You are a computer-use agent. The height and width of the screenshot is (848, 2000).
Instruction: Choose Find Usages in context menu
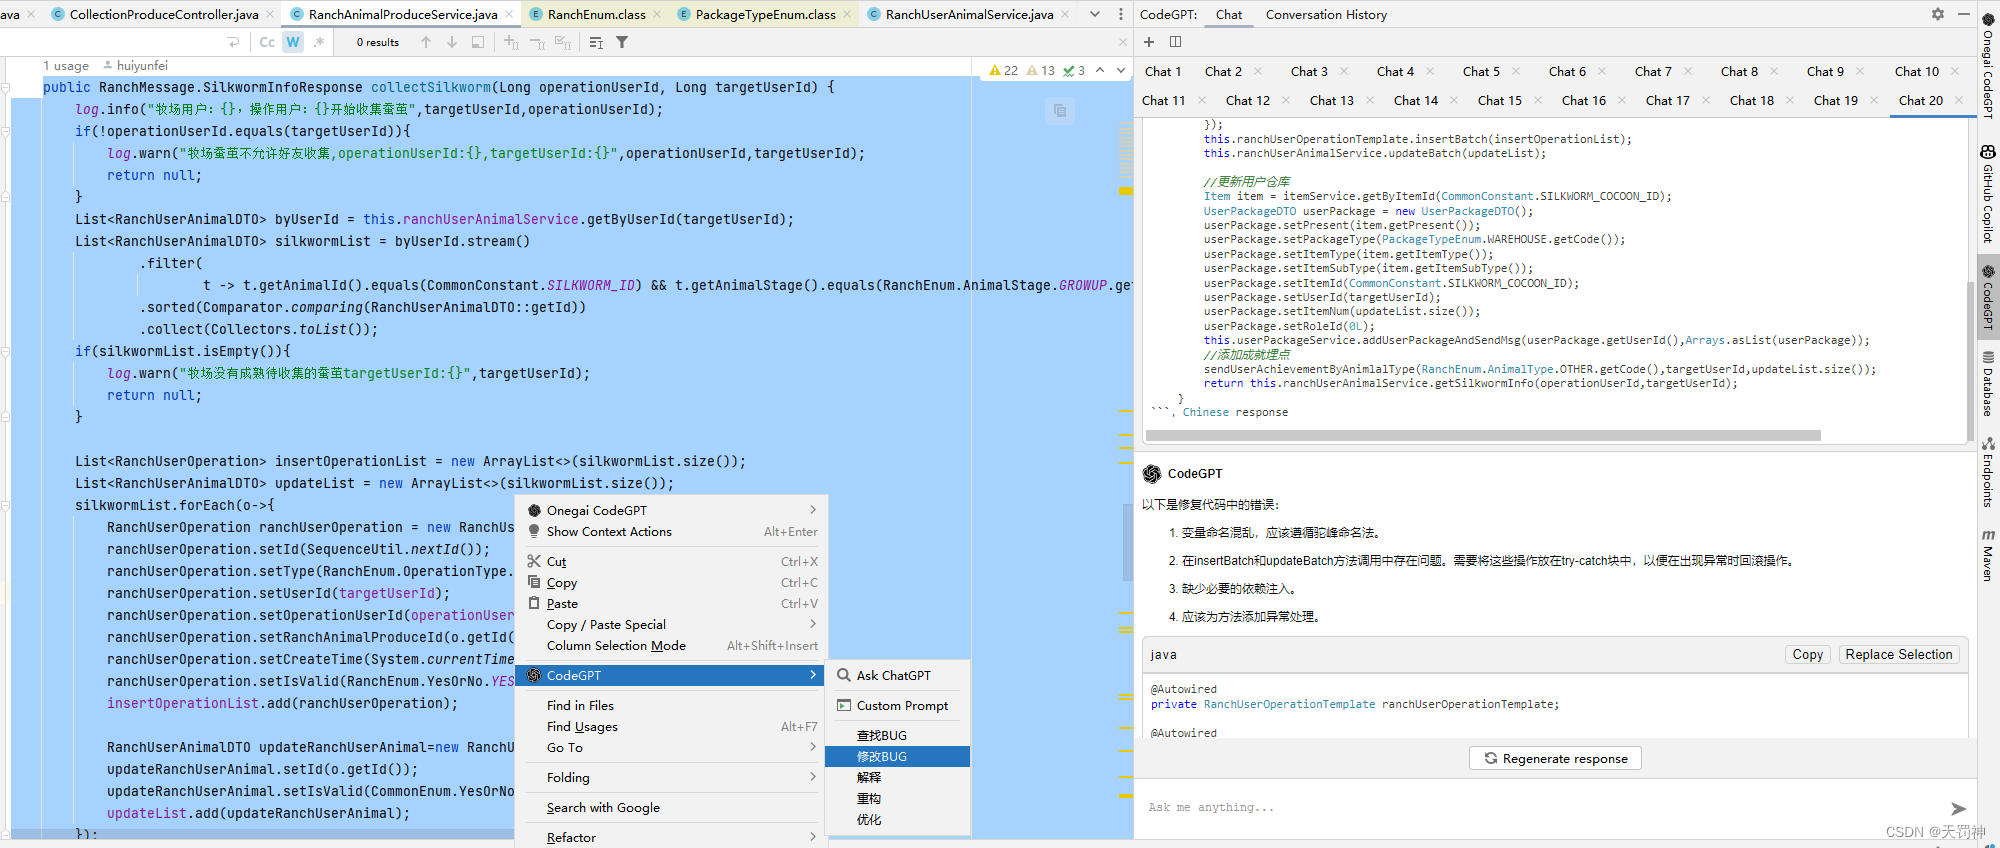[x=672, y=726]
